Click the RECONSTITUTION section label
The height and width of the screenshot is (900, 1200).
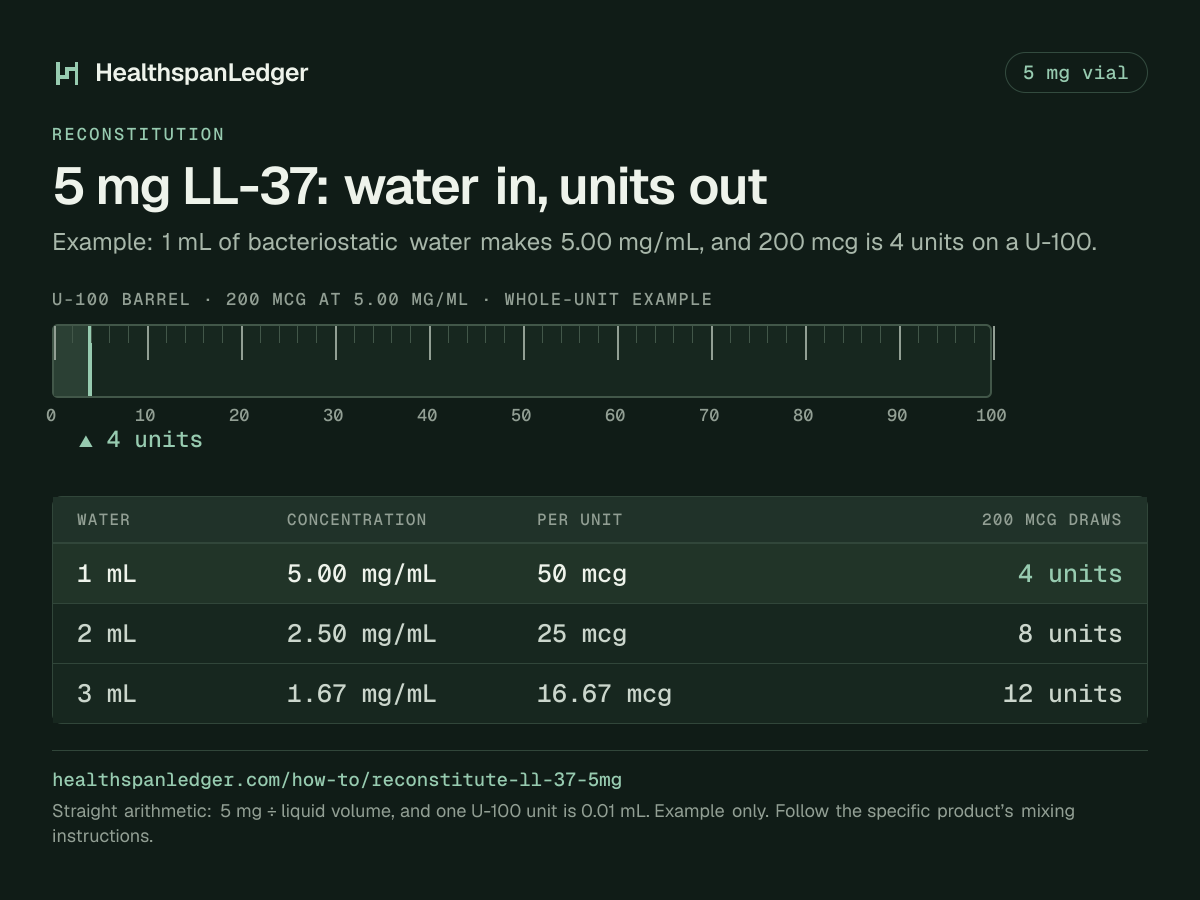click(x=138, y=134)
